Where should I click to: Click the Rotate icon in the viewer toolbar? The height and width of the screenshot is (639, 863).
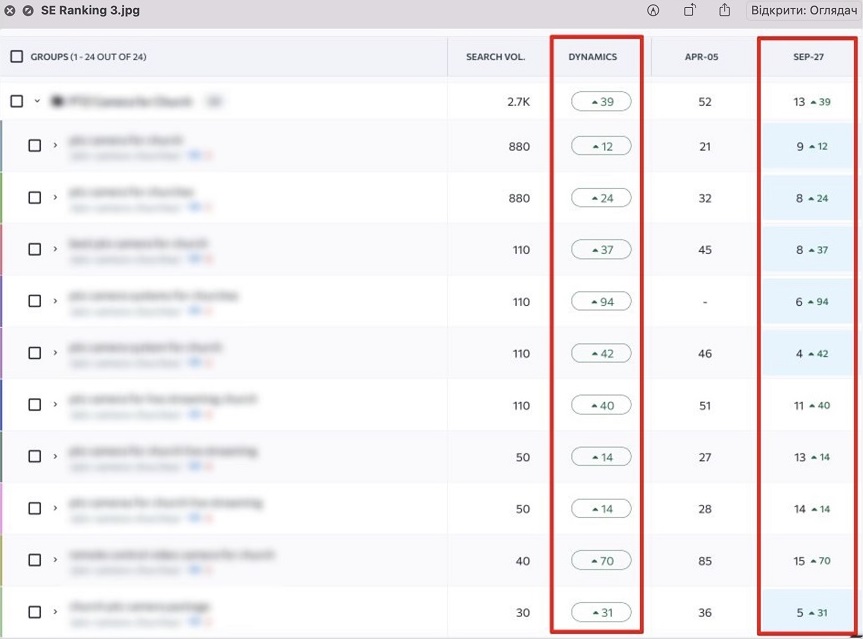click(689, 10)
